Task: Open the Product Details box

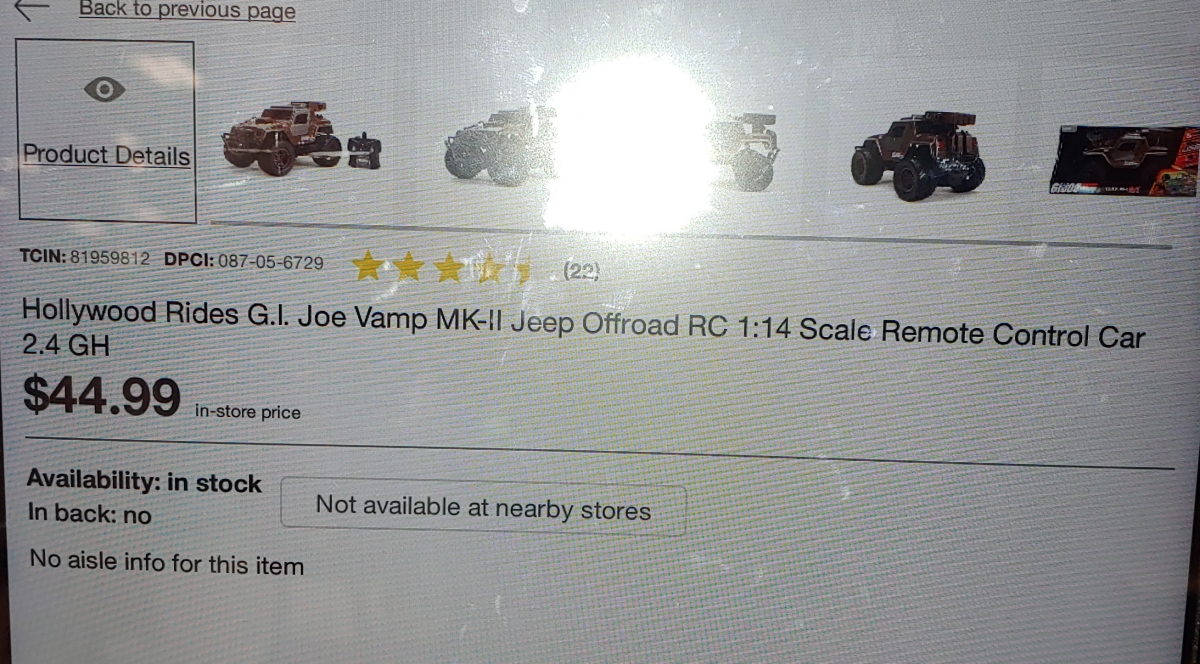Action: tap(105, 131)
